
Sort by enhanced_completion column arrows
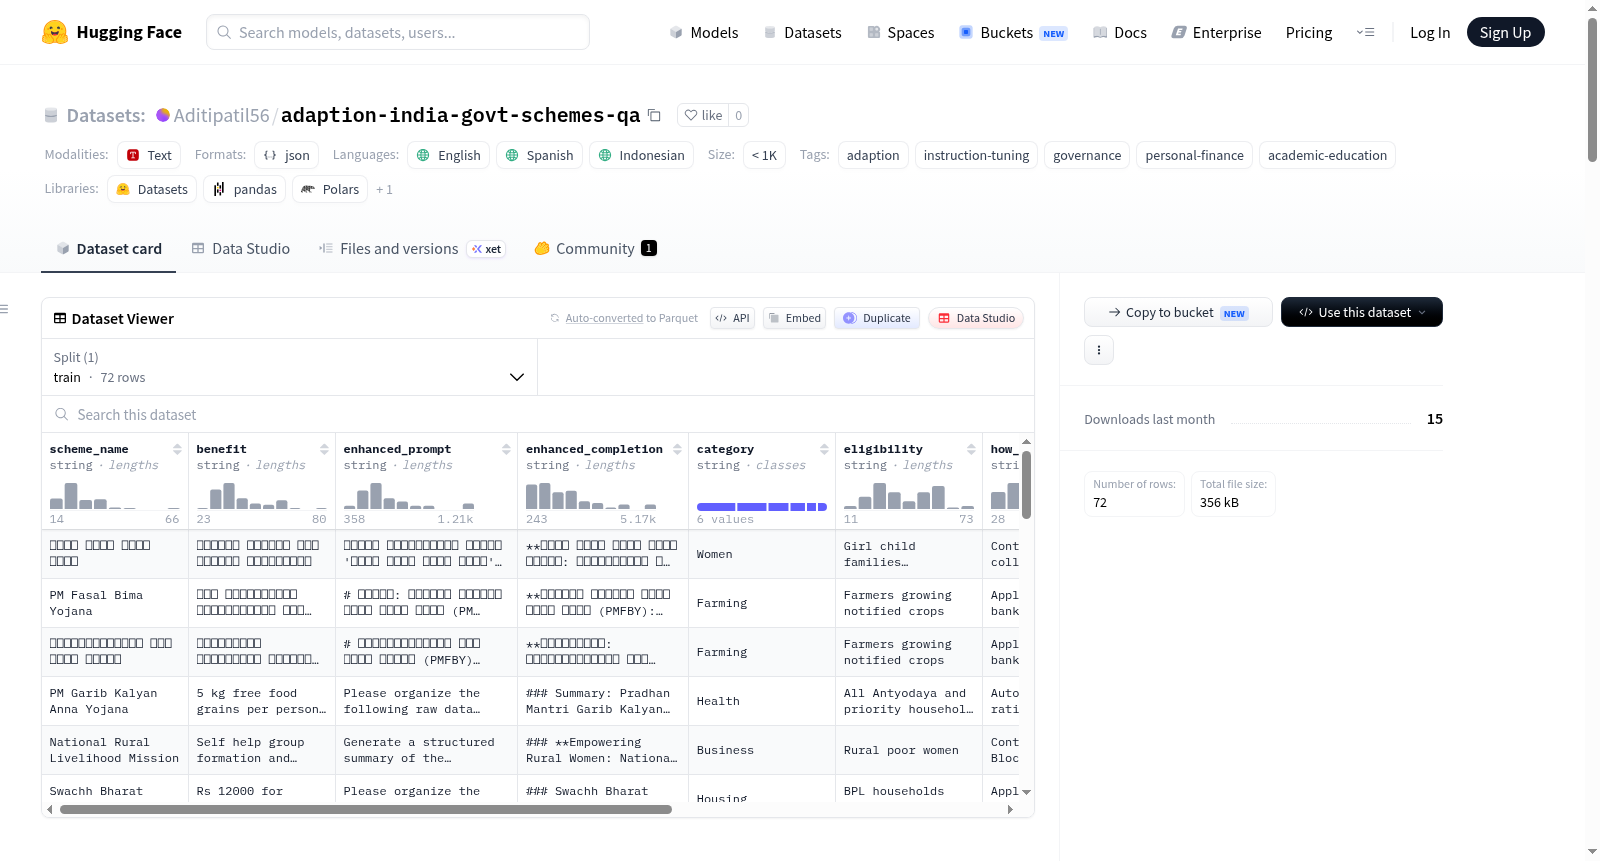click(677, 449)
